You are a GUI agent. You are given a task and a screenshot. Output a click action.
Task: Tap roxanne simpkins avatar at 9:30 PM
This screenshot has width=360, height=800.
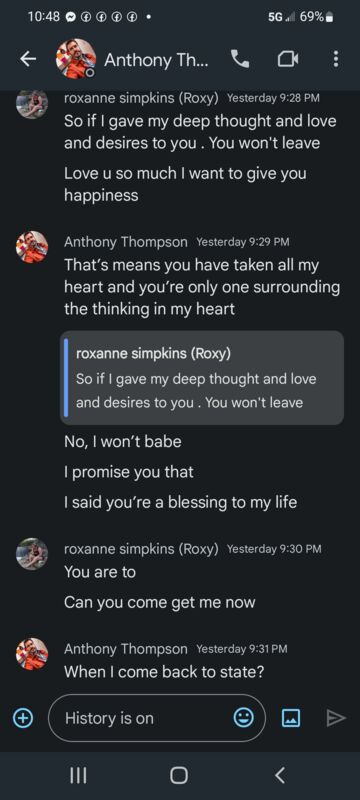coord(32,554)
